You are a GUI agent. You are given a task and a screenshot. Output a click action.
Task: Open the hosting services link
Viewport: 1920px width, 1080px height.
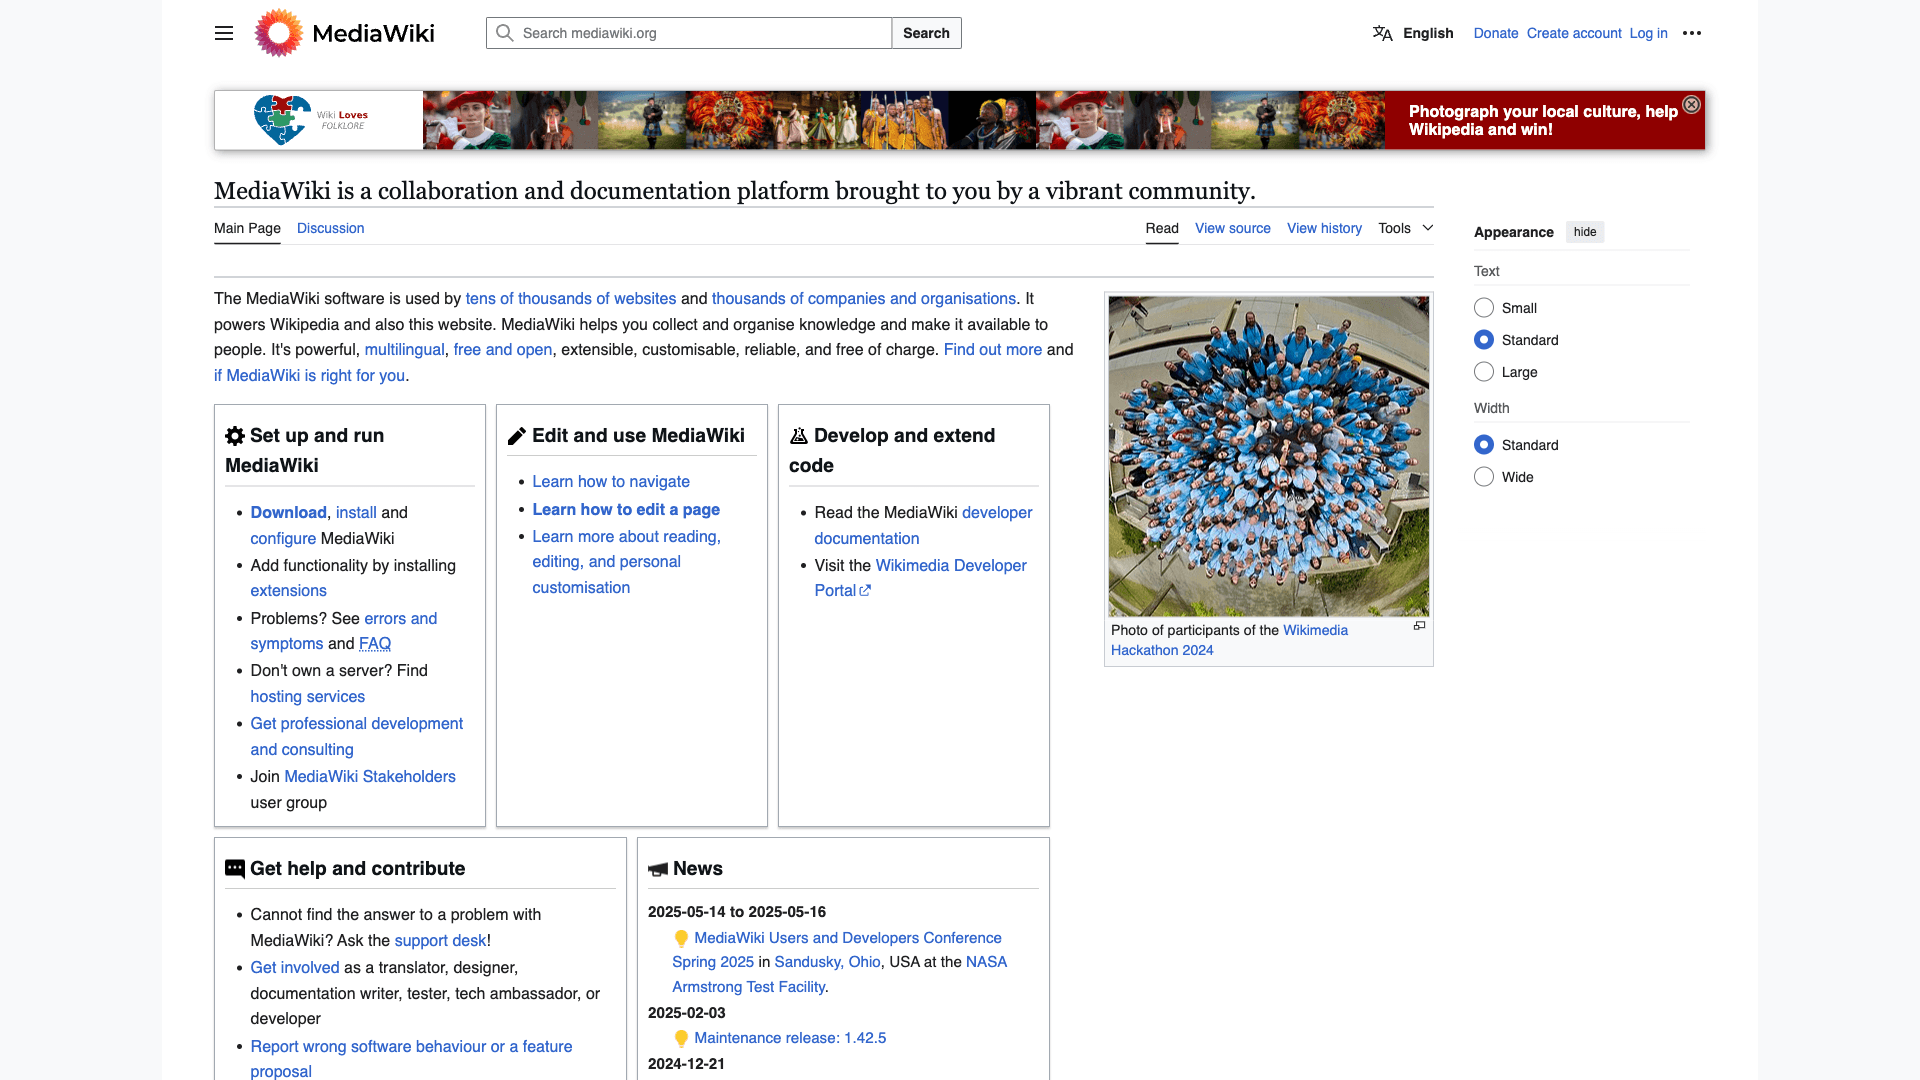click(x=307, y=697)
